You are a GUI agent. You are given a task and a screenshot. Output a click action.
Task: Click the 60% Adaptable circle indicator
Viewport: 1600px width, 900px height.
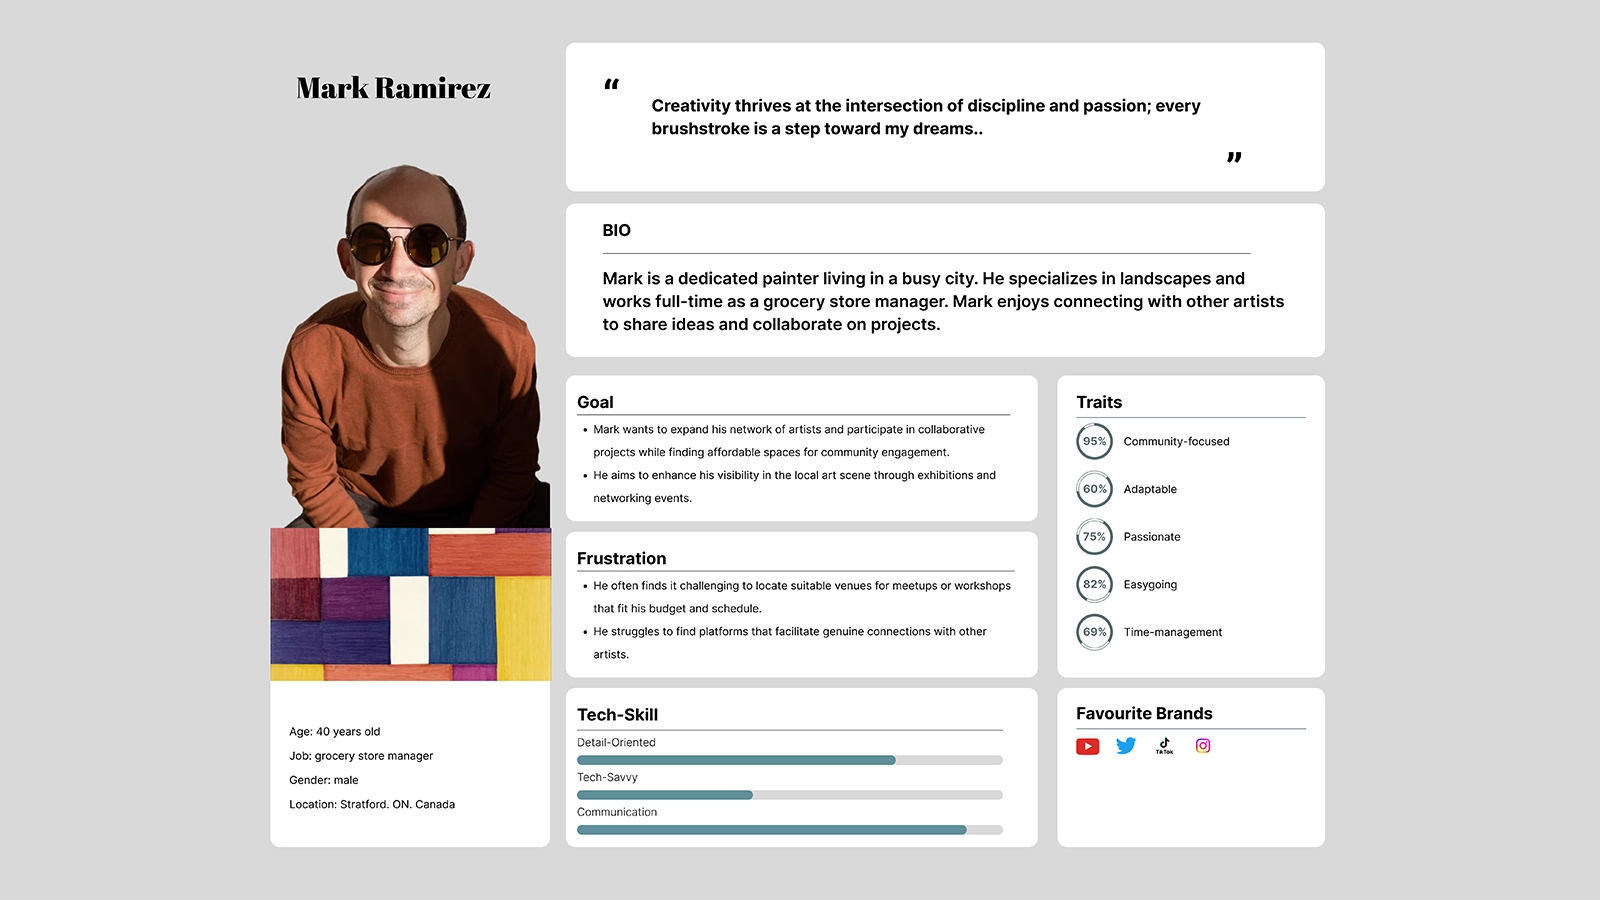1094,489
